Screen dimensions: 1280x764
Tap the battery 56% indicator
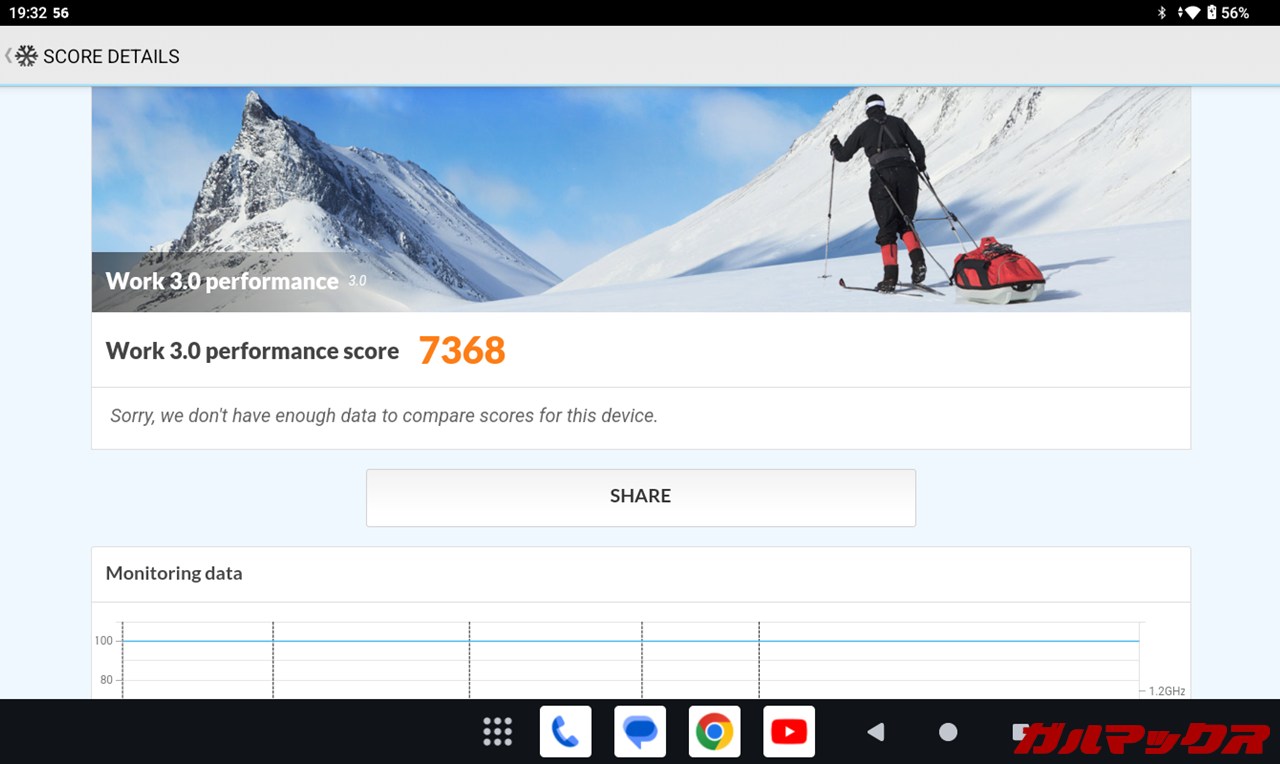pos(1228,13)
